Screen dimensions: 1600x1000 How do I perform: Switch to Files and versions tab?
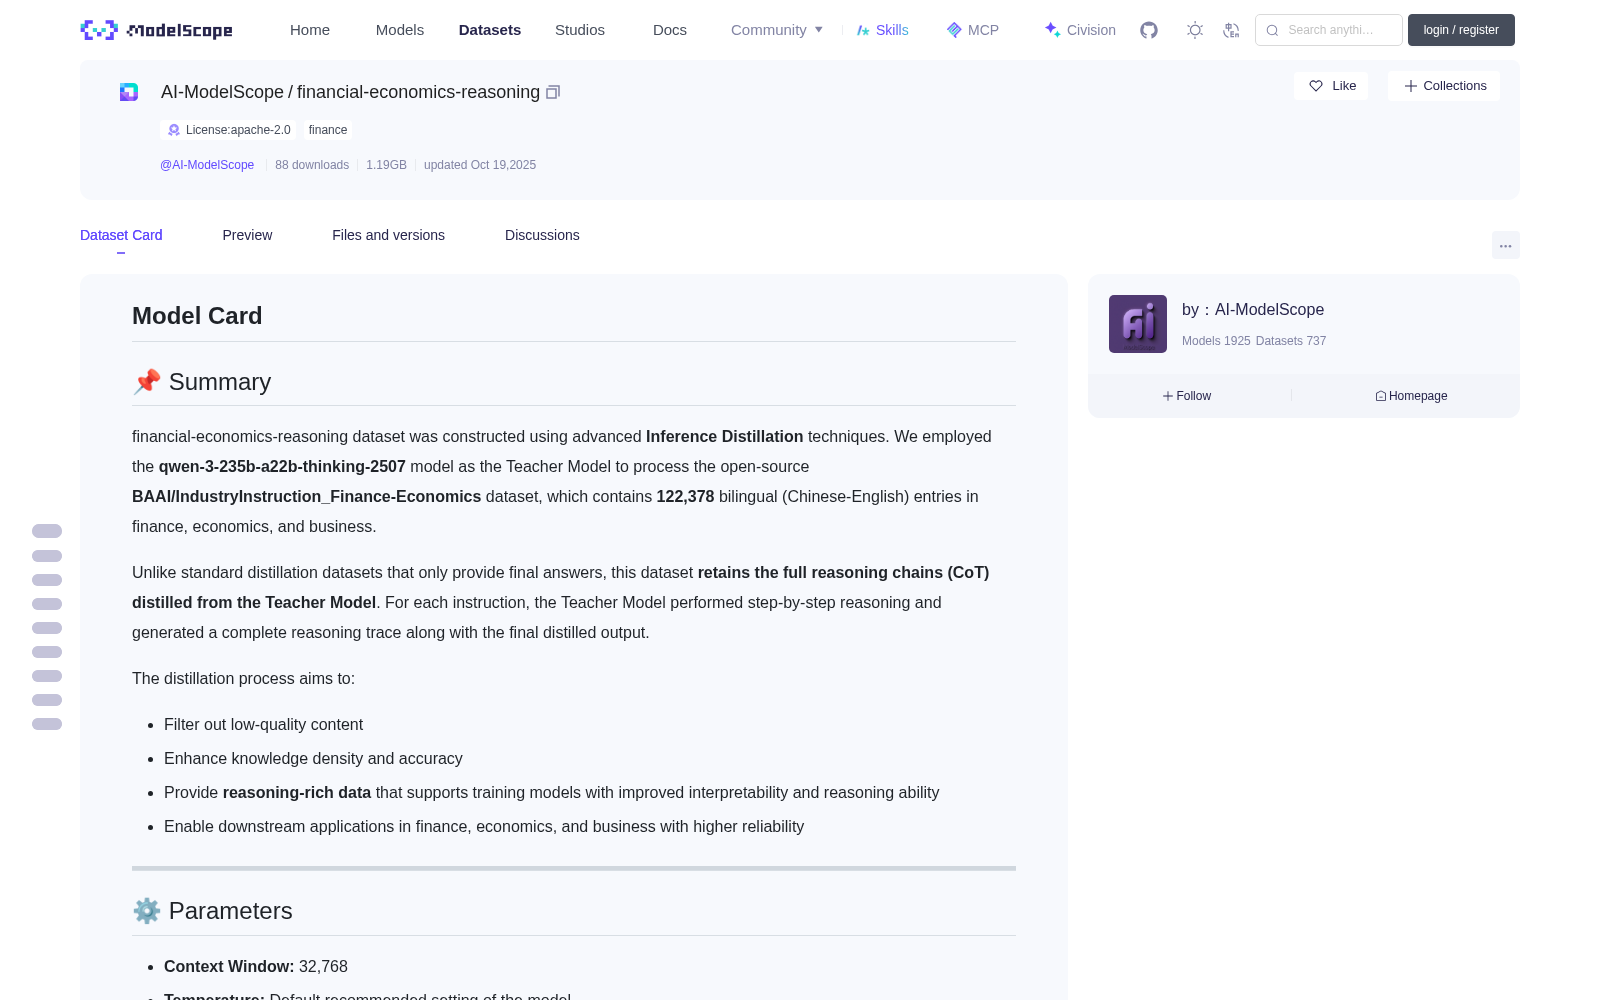(388, 235)
